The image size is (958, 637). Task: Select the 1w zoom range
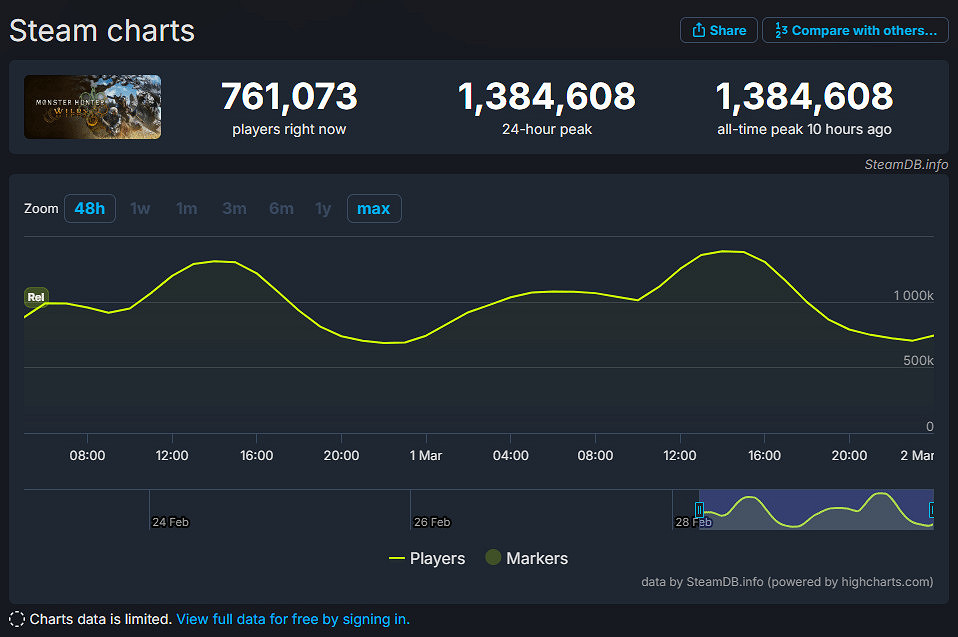140,208
